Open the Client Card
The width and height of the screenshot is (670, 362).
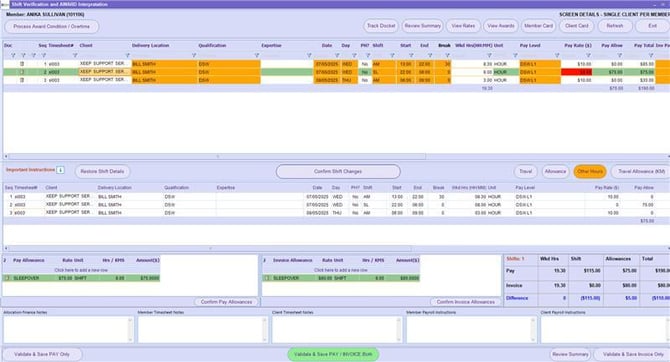576,26
